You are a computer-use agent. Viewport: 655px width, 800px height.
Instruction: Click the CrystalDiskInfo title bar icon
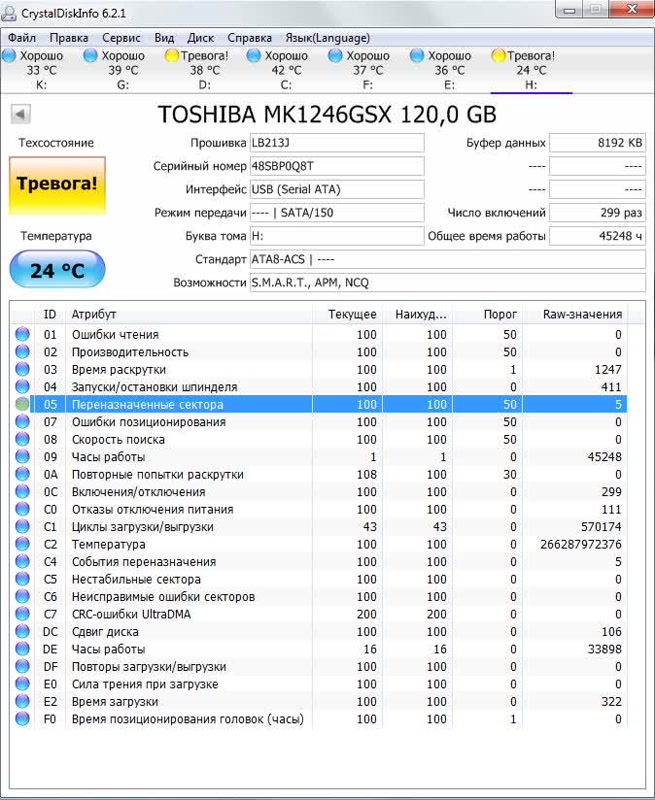tap(9, 13)
